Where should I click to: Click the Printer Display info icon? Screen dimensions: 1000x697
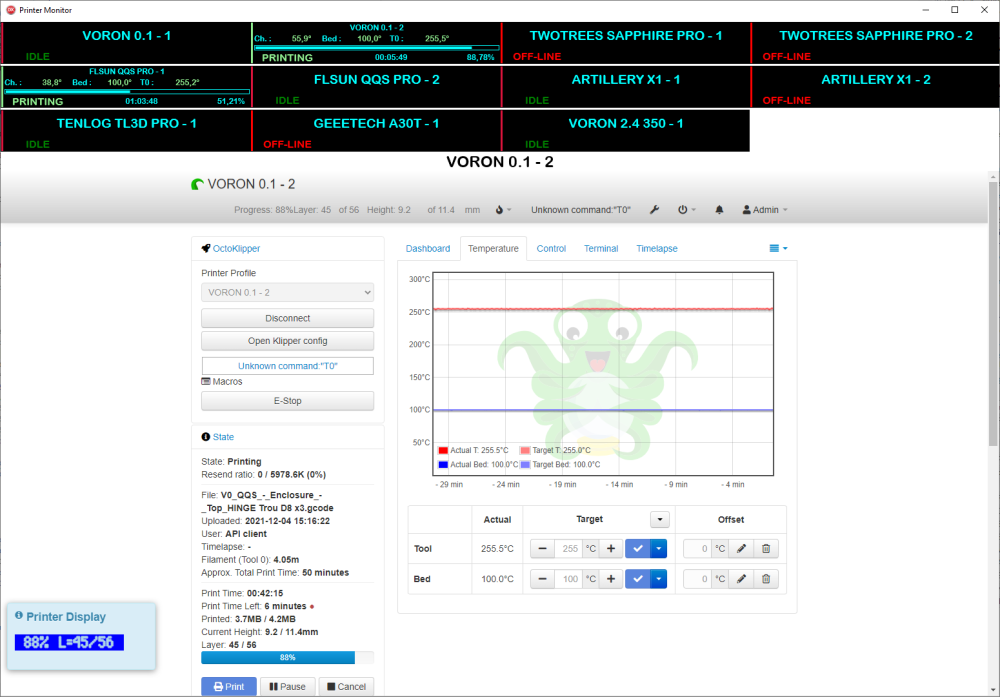pyautogui.click(x=19, y=615)
